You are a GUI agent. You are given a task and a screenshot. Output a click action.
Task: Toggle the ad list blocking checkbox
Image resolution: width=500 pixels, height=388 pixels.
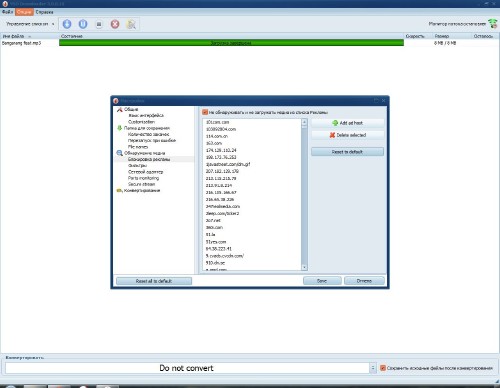point(205,112)
